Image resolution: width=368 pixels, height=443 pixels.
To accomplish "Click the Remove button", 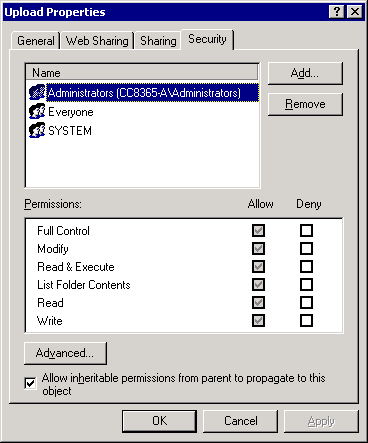I will click(305, 104).
